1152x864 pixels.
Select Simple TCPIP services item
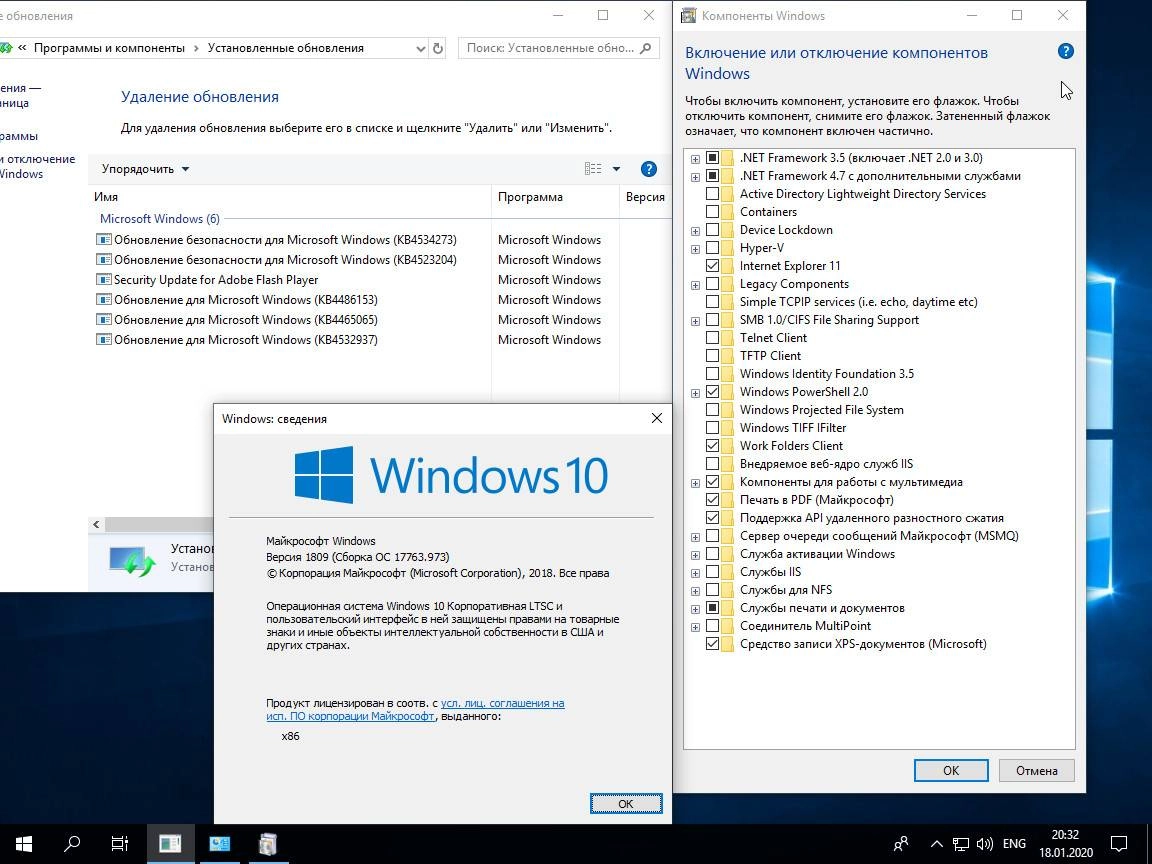[858, 301]
